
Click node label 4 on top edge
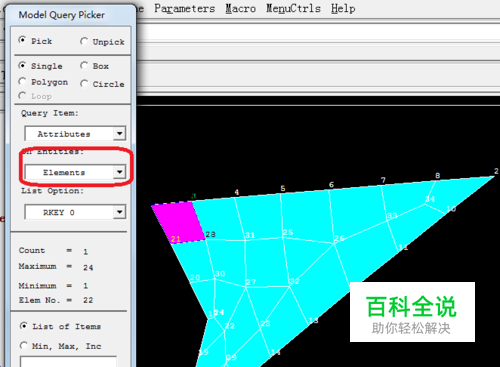coord(237,192)
